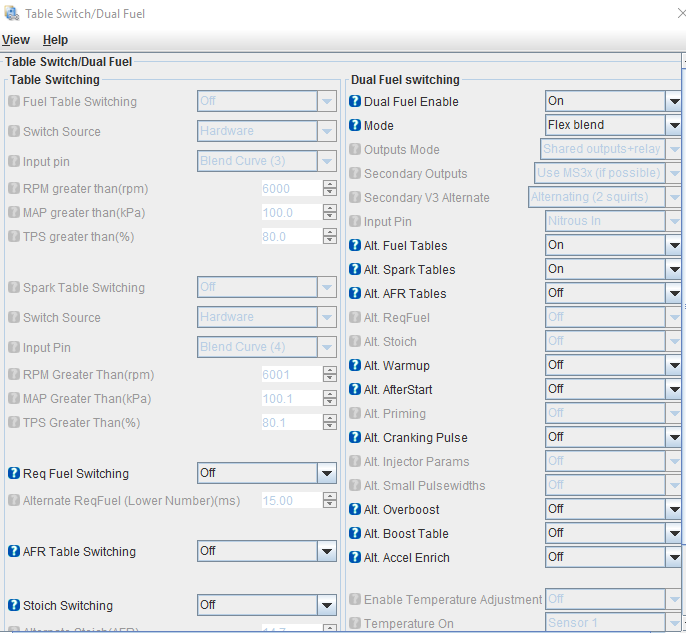Expand the AFR Table Switching dropdown
686x633 pixels.
click(x=267, y=551)
